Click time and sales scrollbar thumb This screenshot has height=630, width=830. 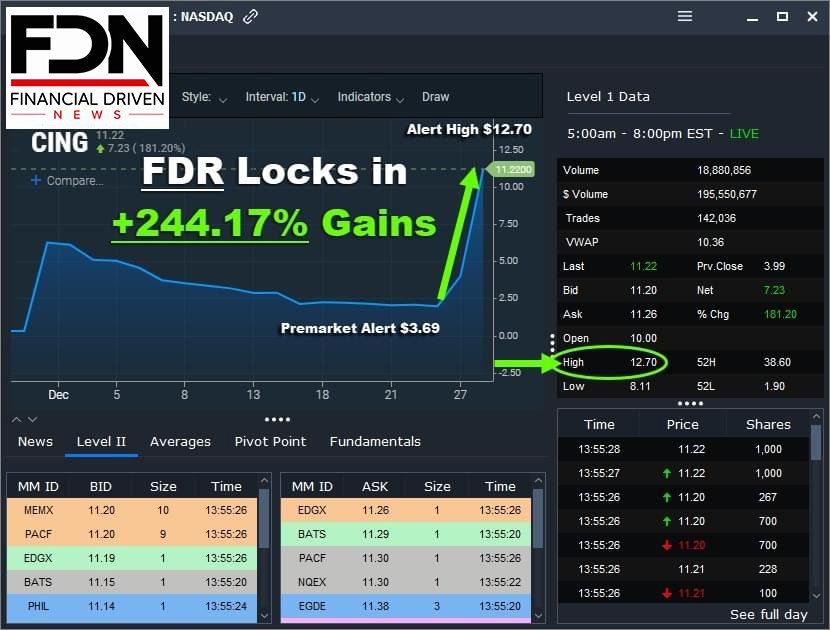(x=817, y=442)
